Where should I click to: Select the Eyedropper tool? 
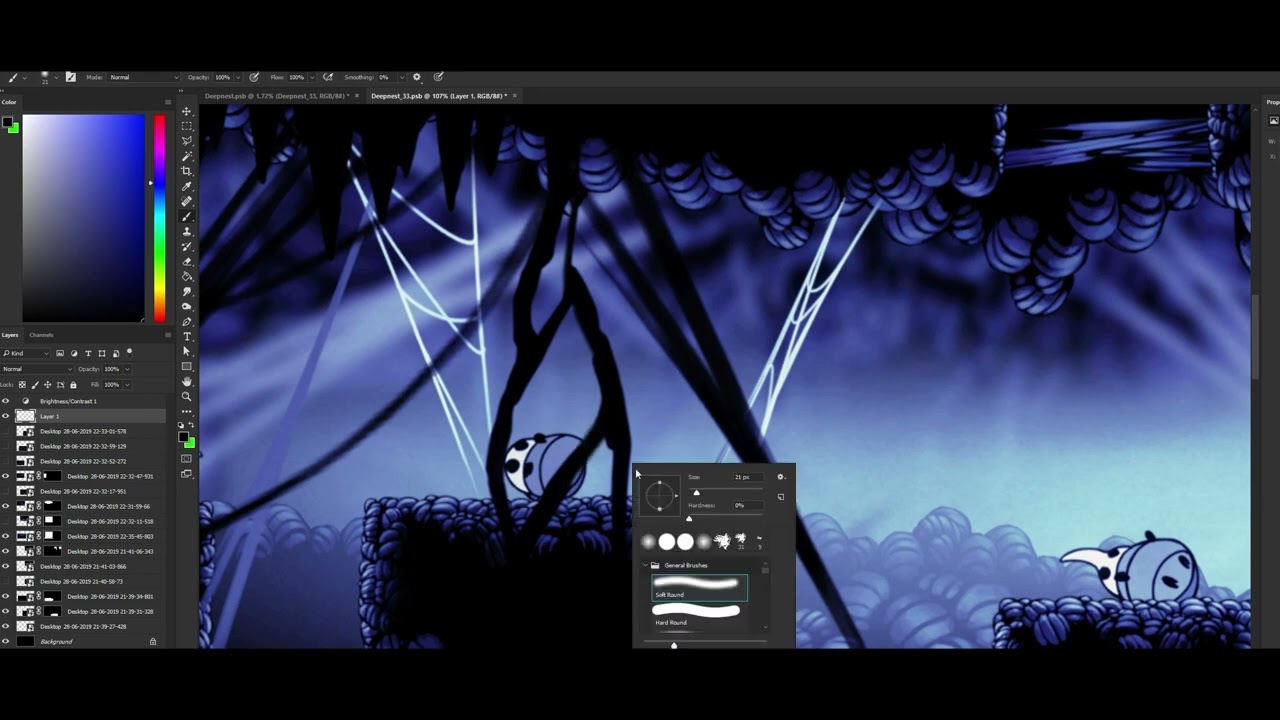click(187, 186)
